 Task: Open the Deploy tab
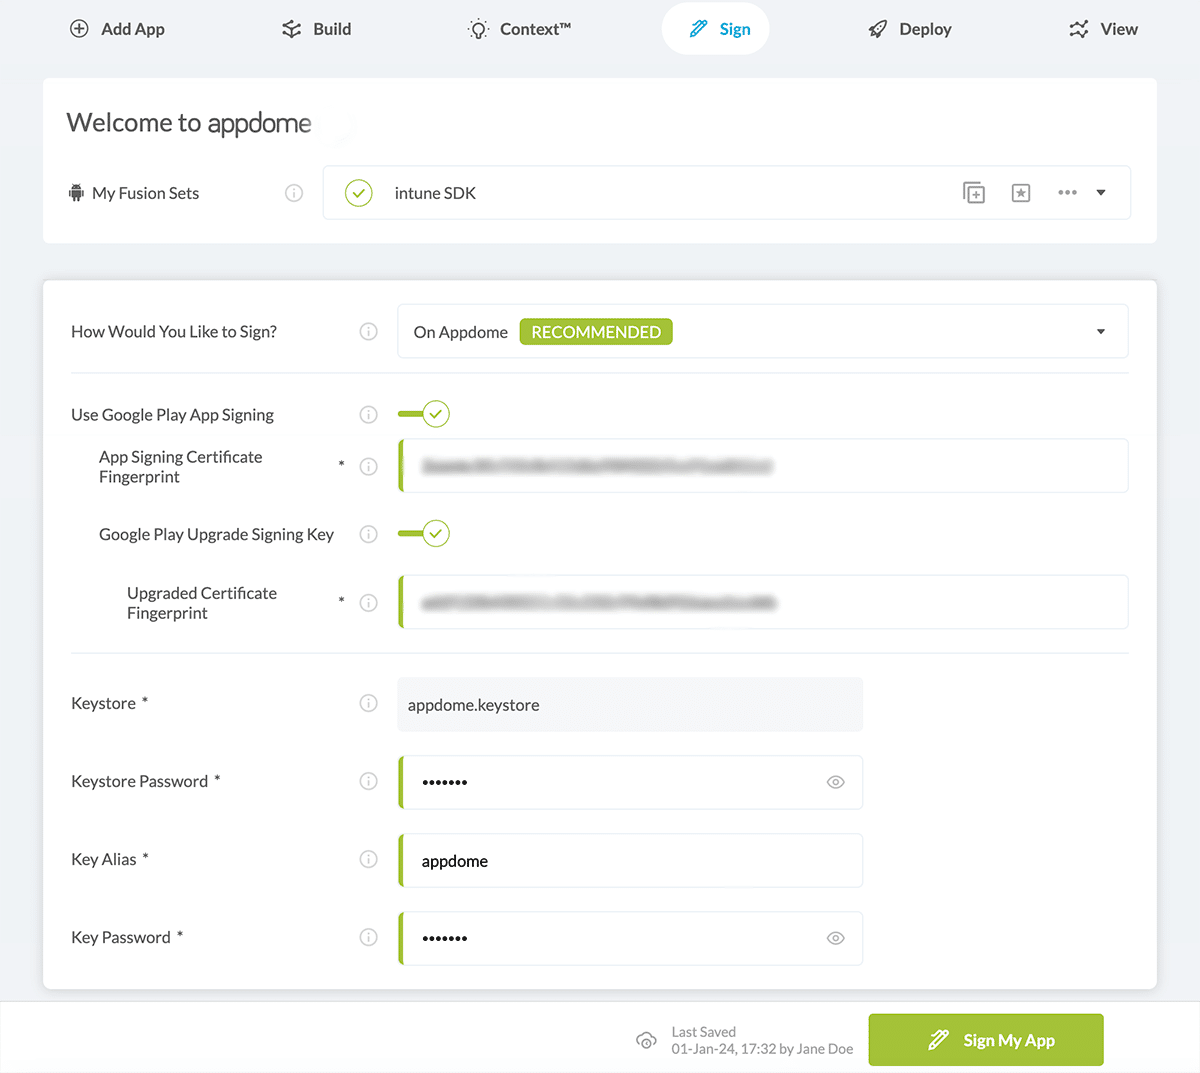(x=908, y=29)
